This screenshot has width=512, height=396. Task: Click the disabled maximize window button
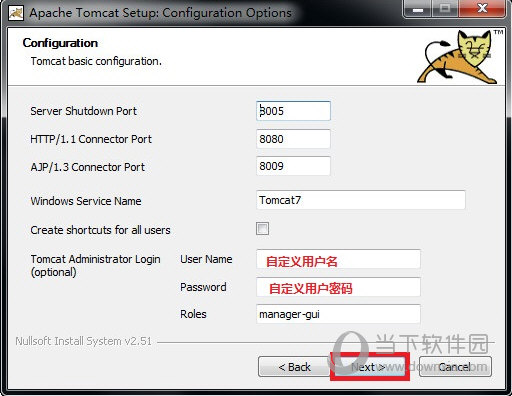coord(445,9)
